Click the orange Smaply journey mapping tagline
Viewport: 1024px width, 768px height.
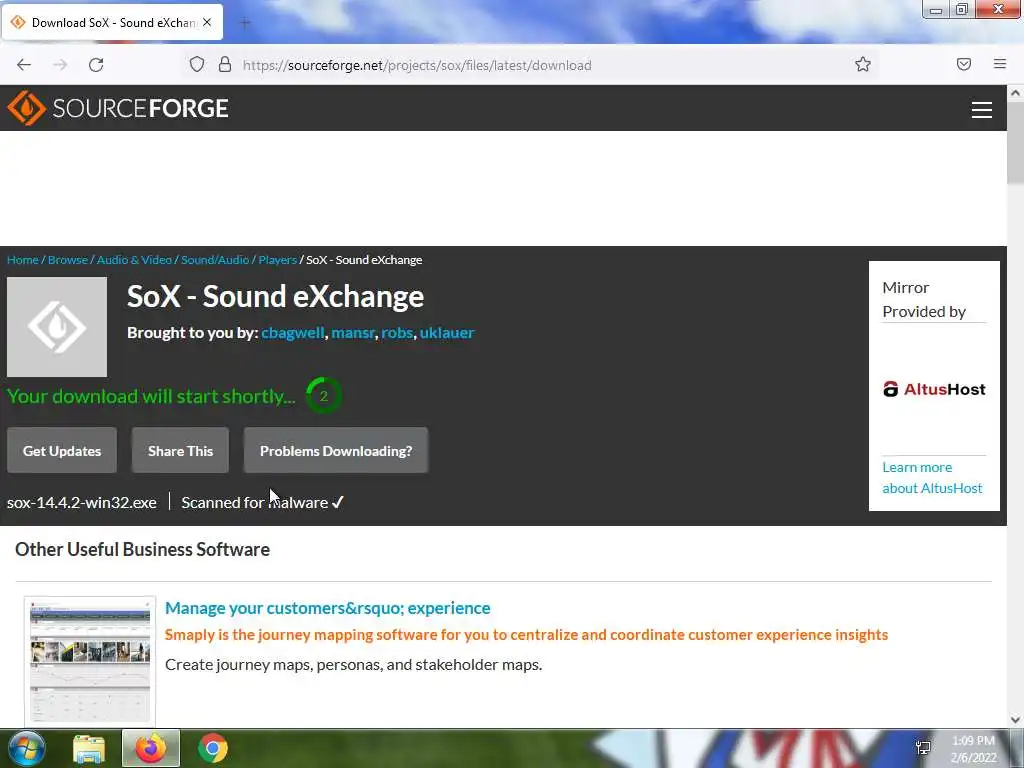pyautogui.click(x=526, y=635)
